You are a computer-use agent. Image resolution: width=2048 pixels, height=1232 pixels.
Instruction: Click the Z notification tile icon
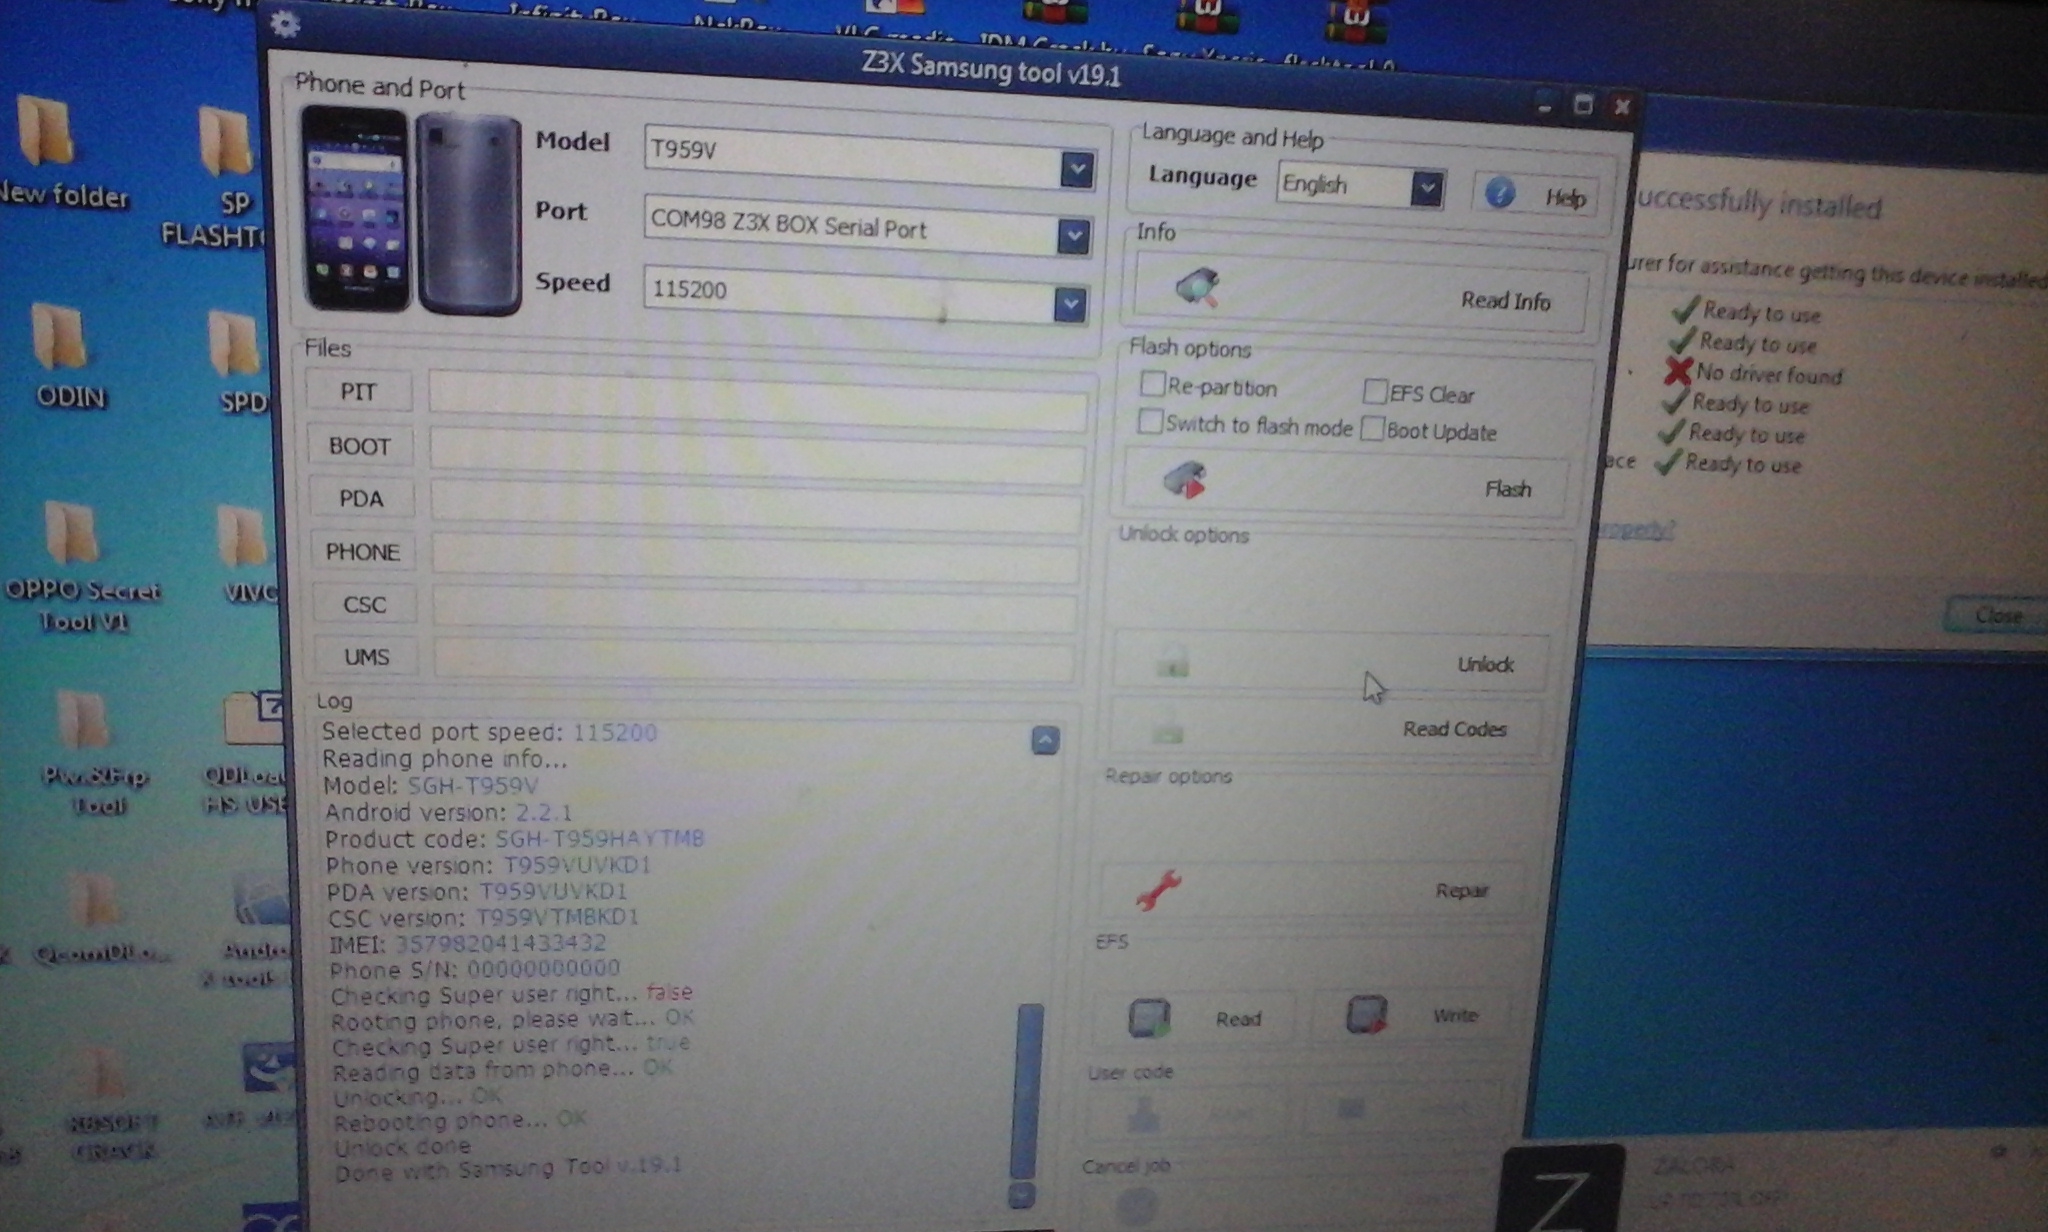[x=1560, y=1190]
